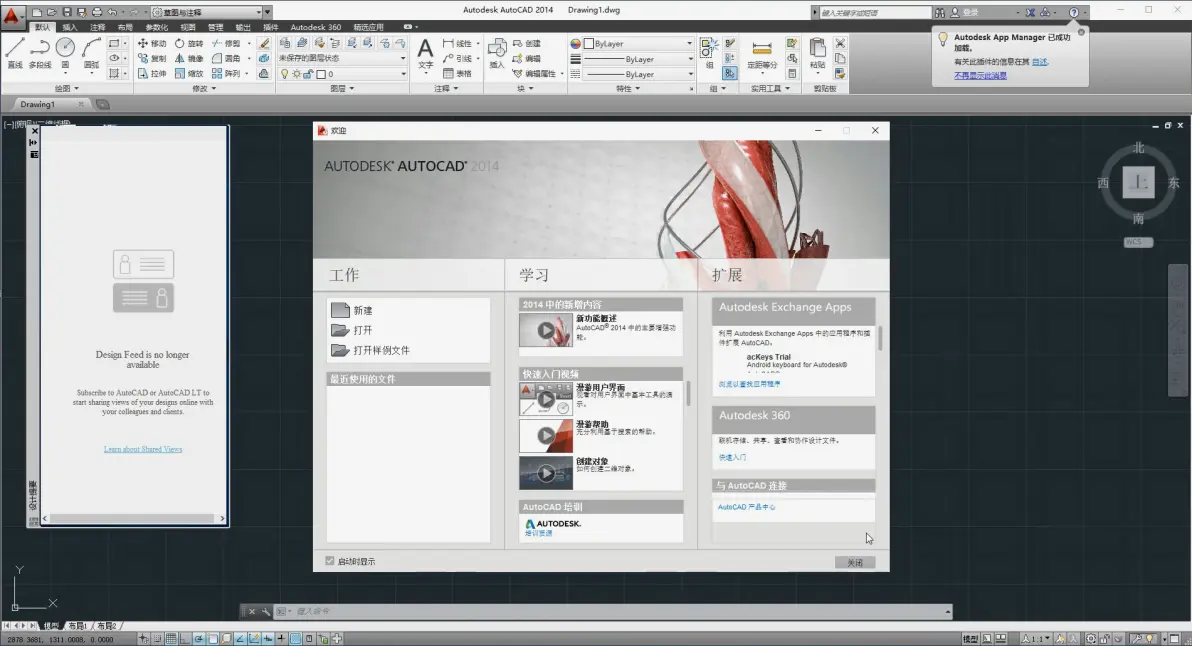Switch to the Insert (插入) ribbon tab

point(70,27)
